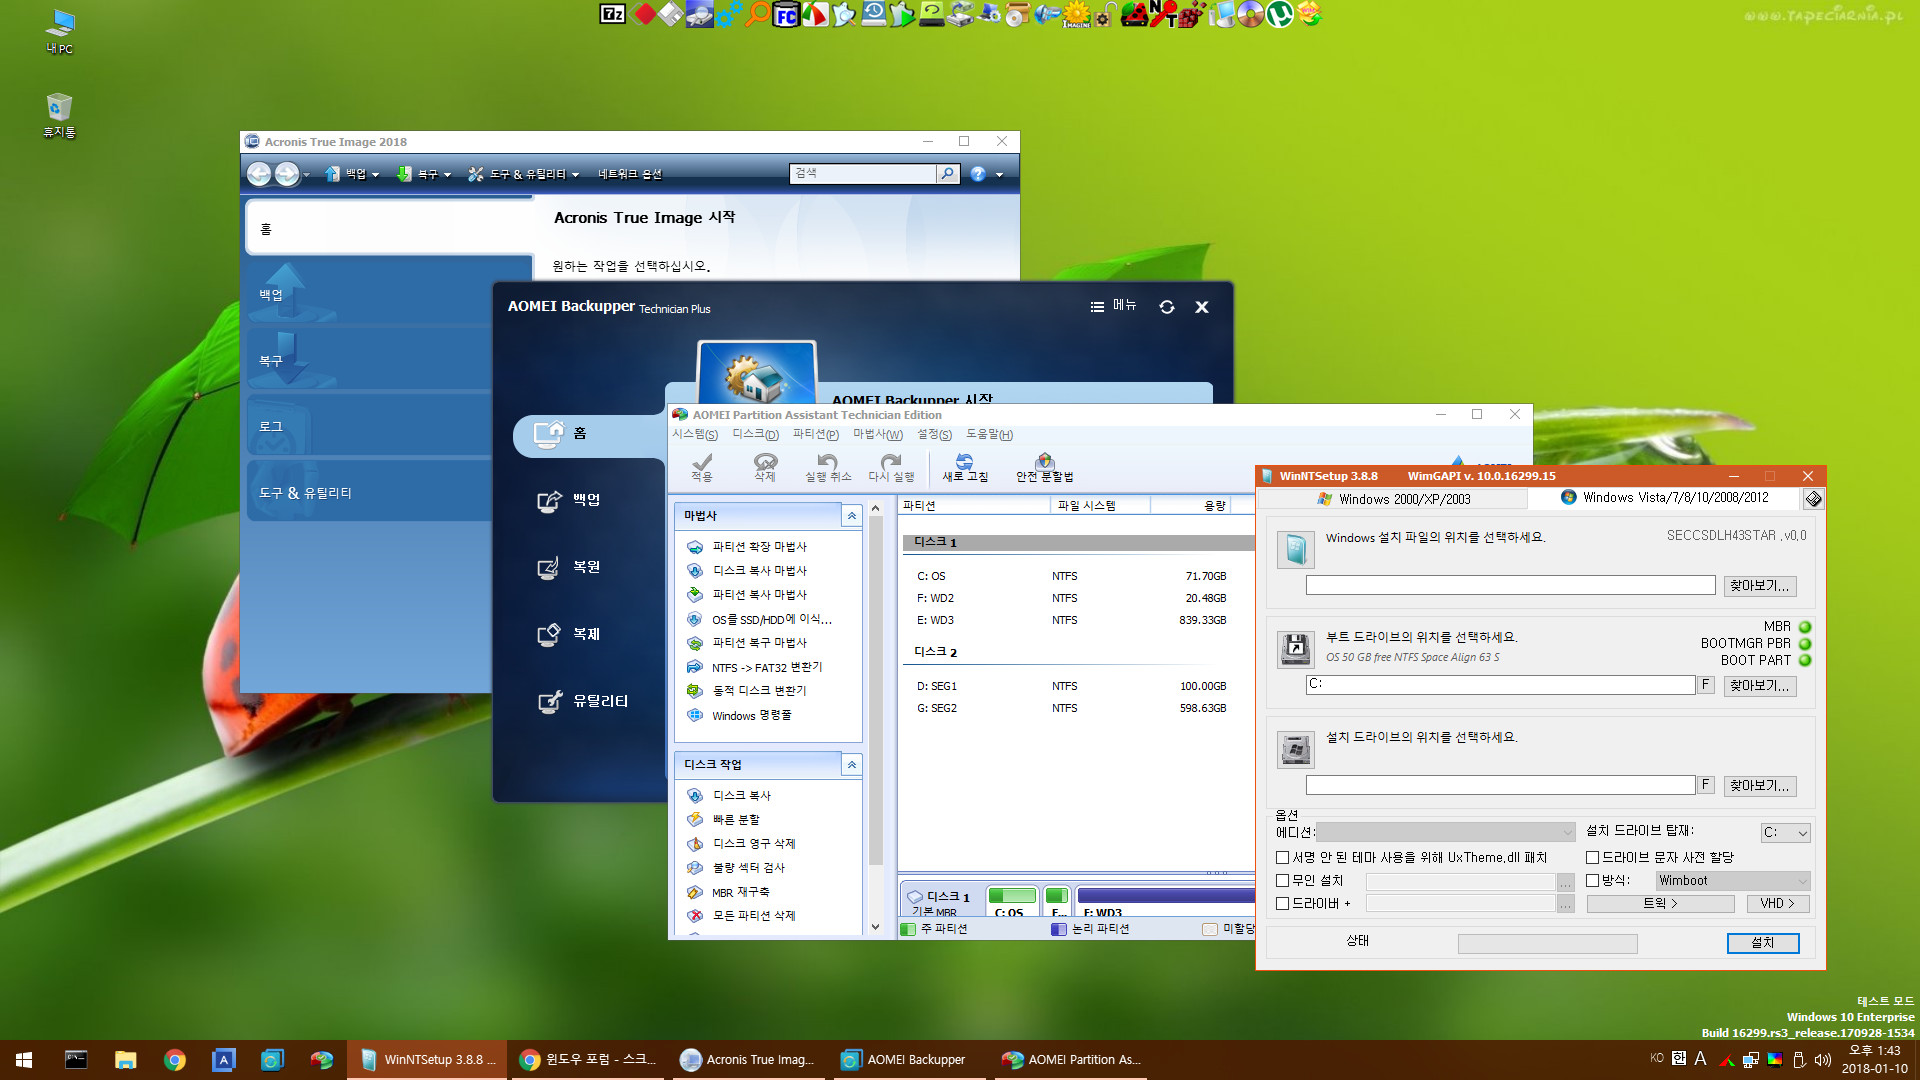Enable 방식 checkbox in WinNTSetup
Screen dimensions: 1920x1080
pyautogui.click(x=1592, y=880)
